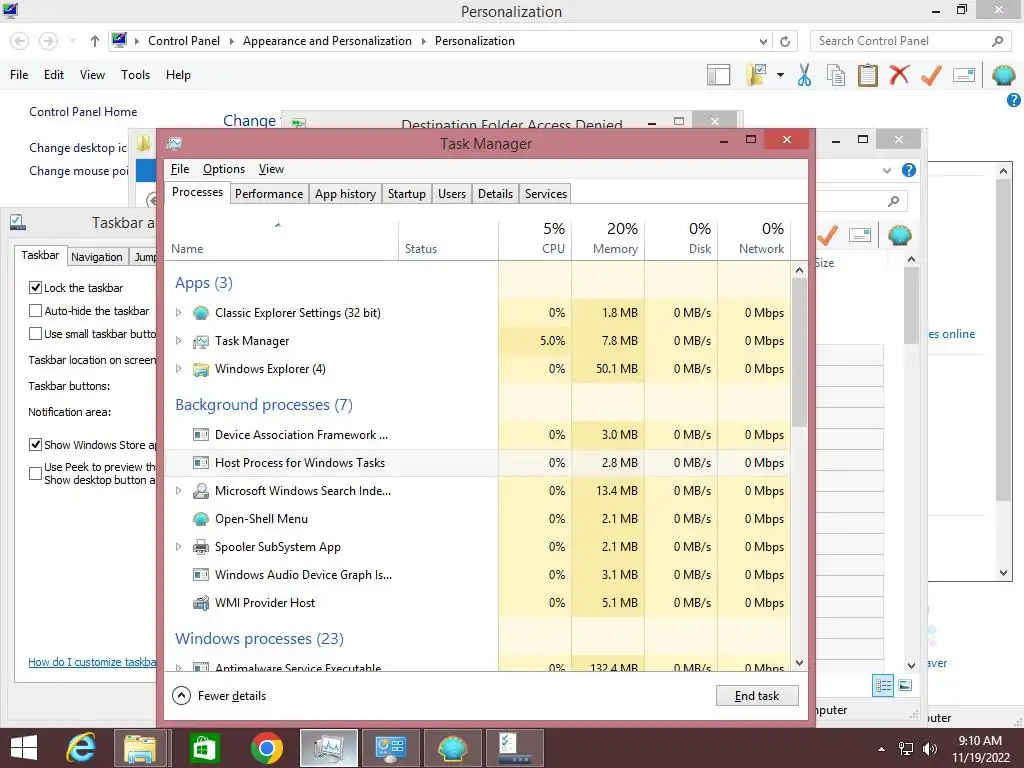Screen dimensions: 1024x768
Task: Click the Open-Shell shell icon on taskbar
Action: coord(452,748)
